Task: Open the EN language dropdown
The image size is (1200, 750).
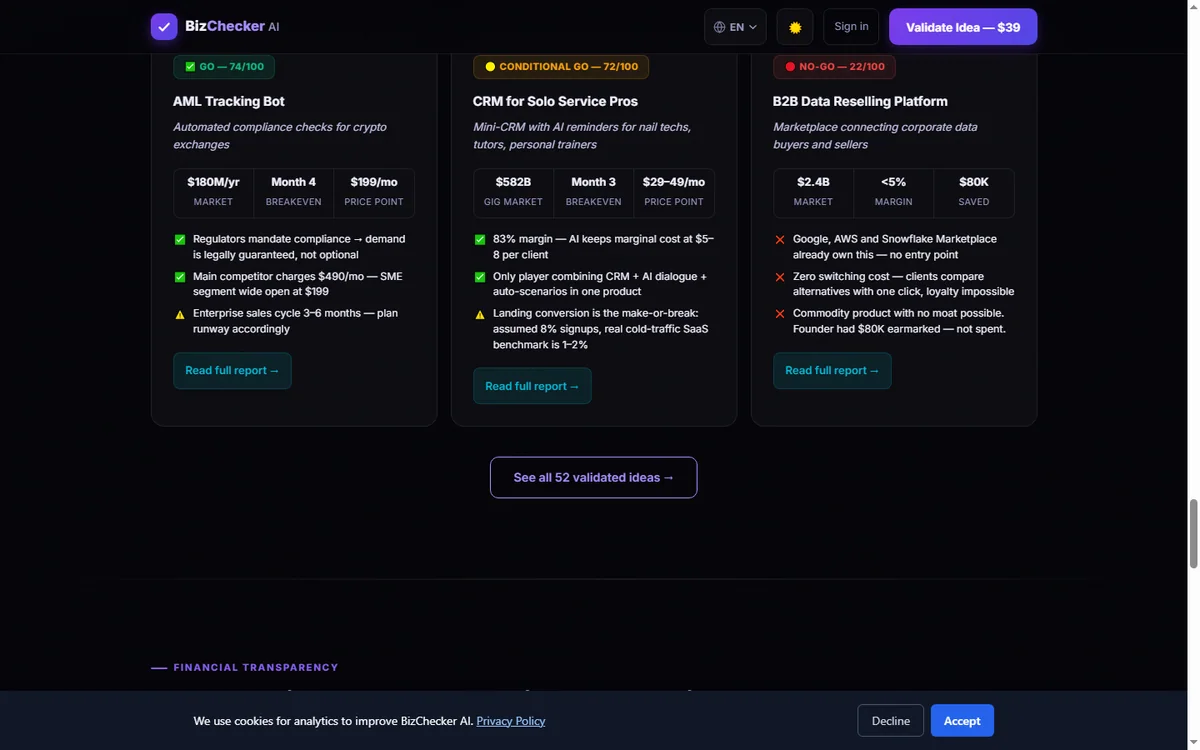Action: pos(735,27)
